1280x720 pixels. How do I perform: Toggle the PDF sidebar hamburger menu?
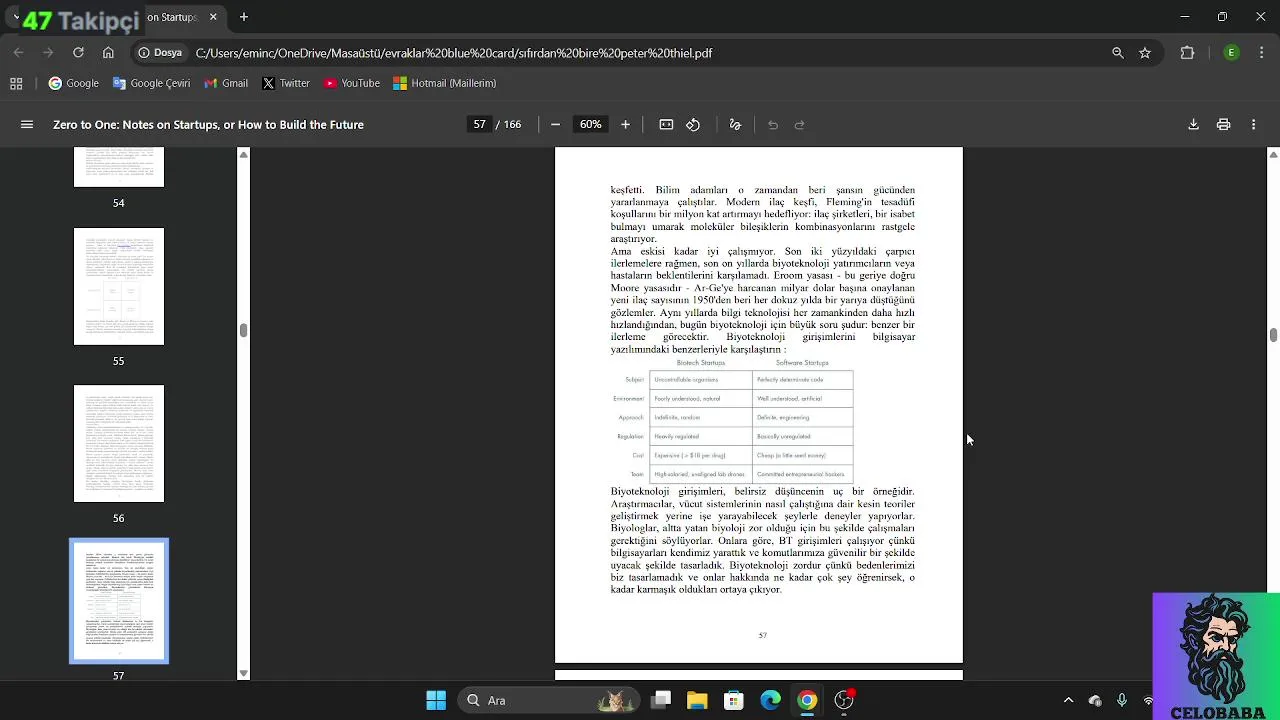point(27,125)
